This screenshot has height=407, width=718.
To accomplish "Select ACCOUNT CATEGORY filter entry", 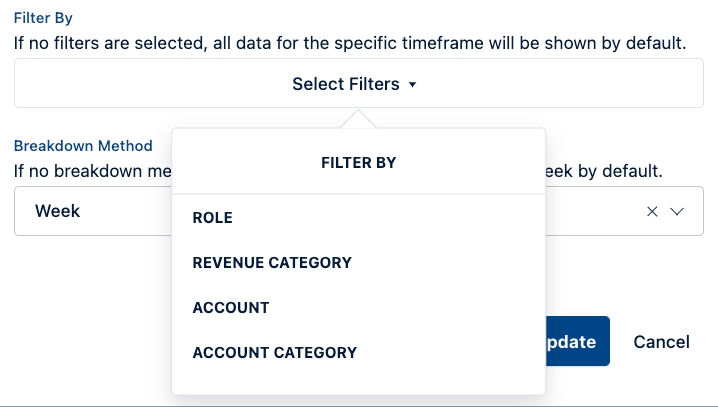I will pyautogui.click(x=275, y=353).
